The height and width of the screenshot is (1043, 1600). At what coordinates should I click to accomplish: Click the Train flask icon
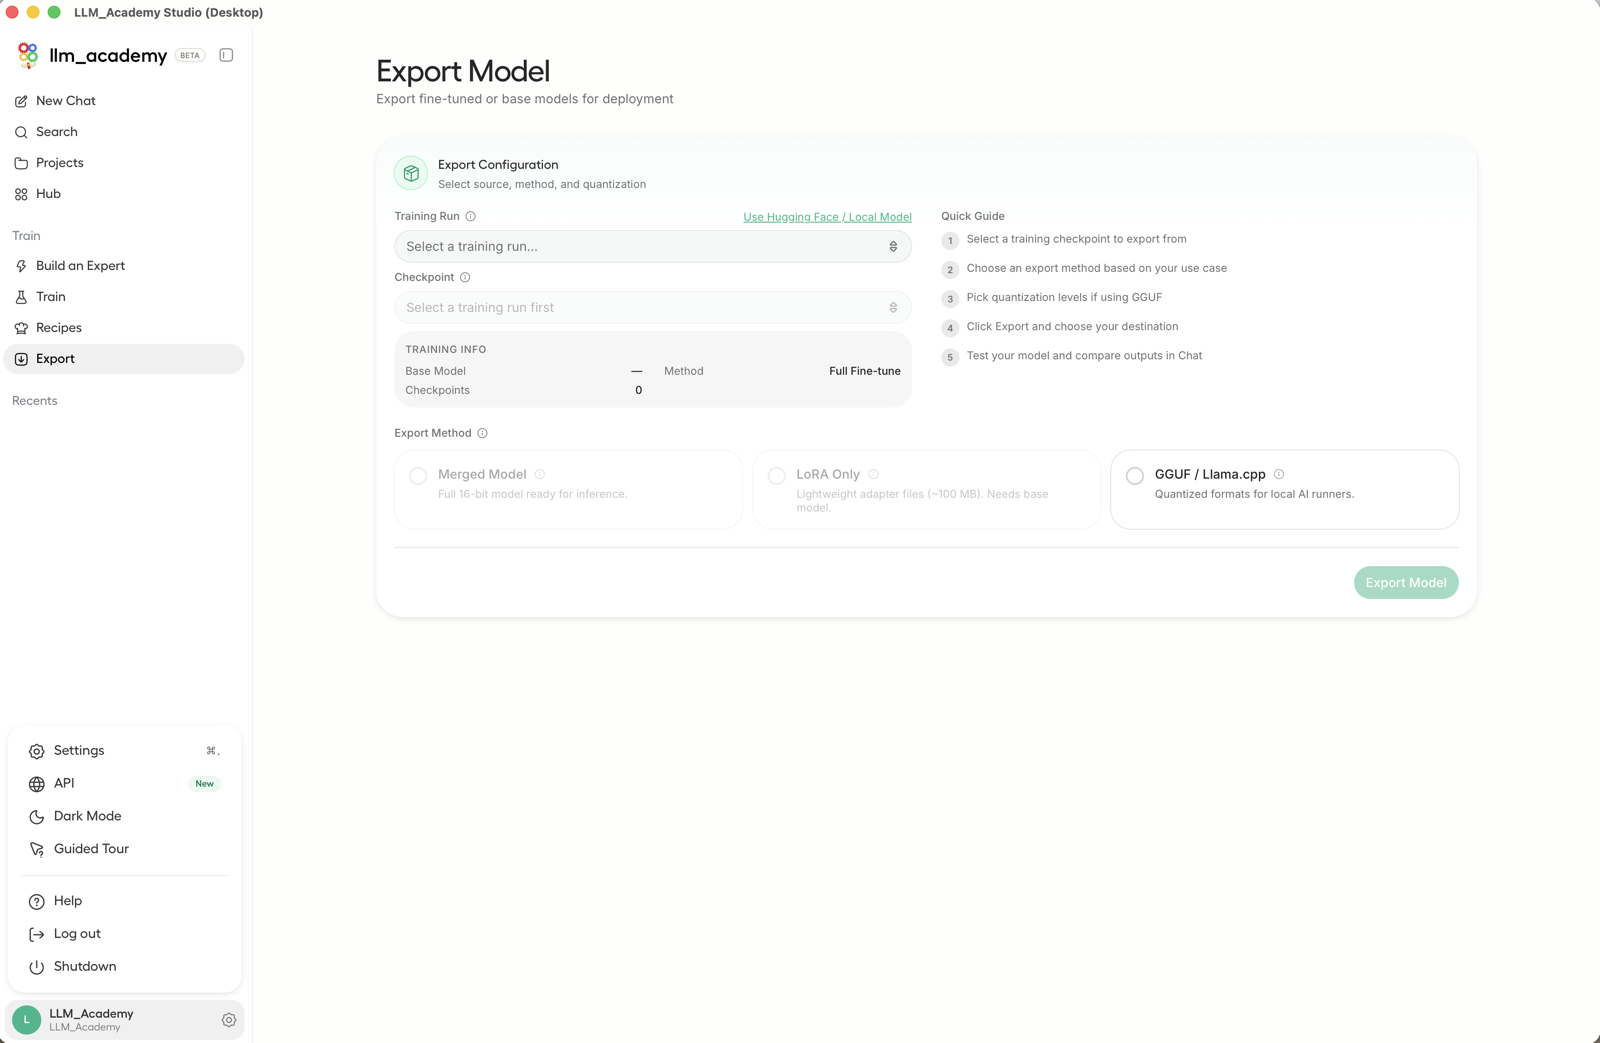tap(21, 297)
